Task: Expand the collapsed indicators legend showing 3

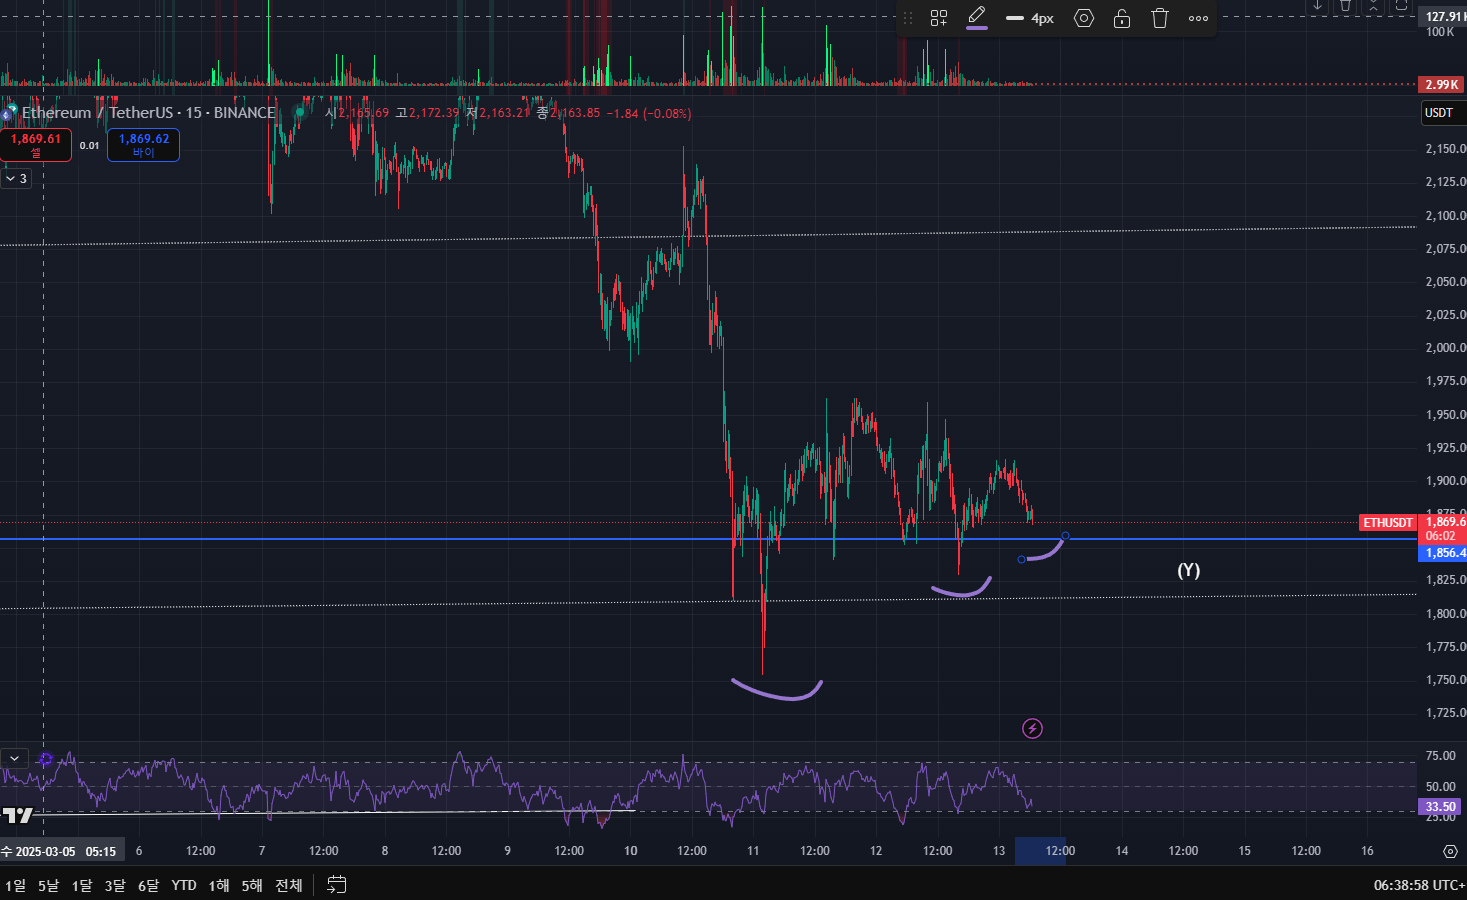Action: pos(16,178)
